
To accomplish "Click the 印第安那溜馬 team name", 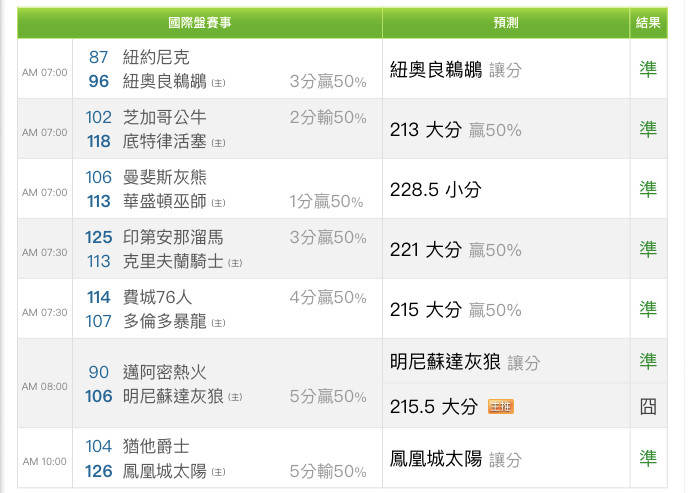I will 173,237.
